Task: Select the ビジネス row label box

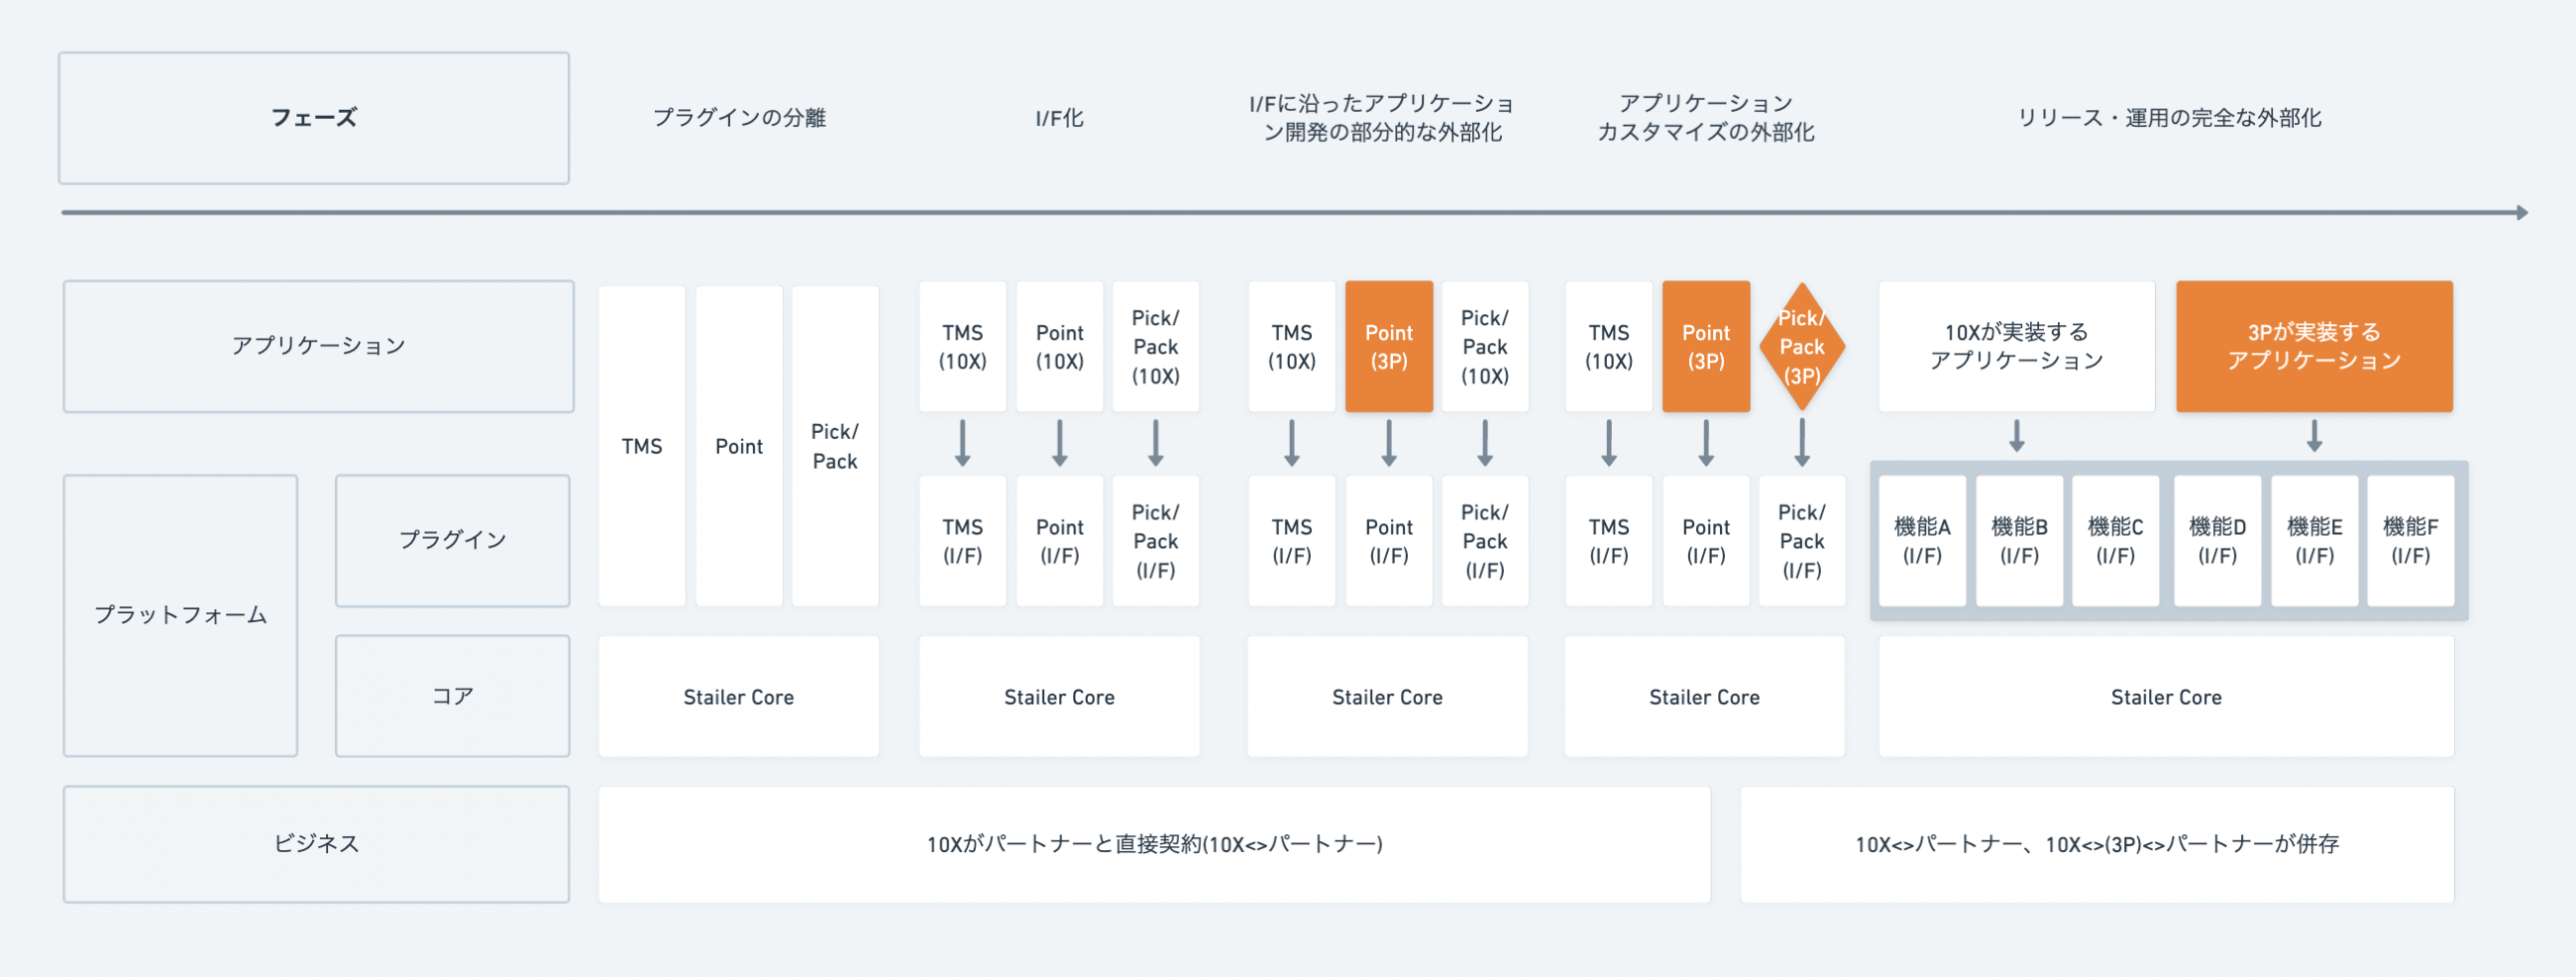Action: coord(316,844)
